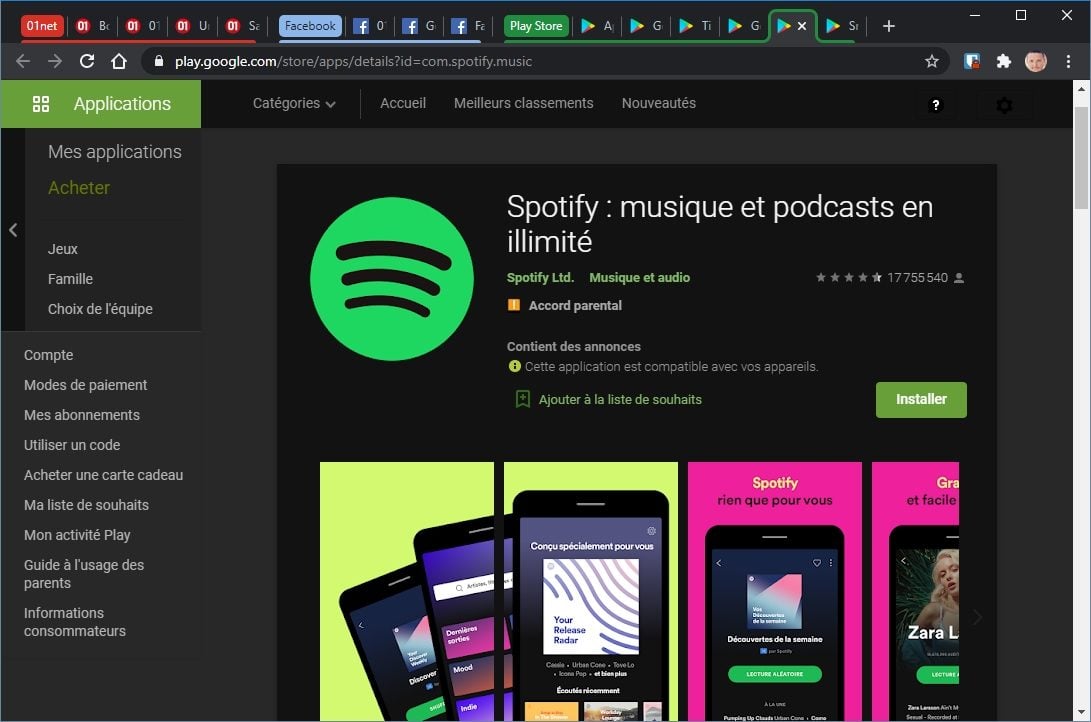This screenshot has width=1091, height=722.
Task: Click the shield extension icon in toolbar
Action: pos(972,61)
